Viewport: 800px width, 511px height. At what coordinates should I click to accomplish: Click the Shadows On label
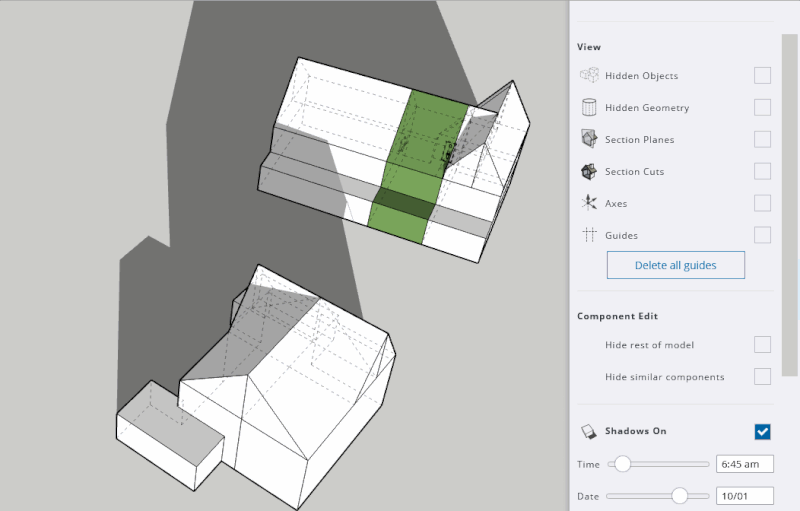636,431
